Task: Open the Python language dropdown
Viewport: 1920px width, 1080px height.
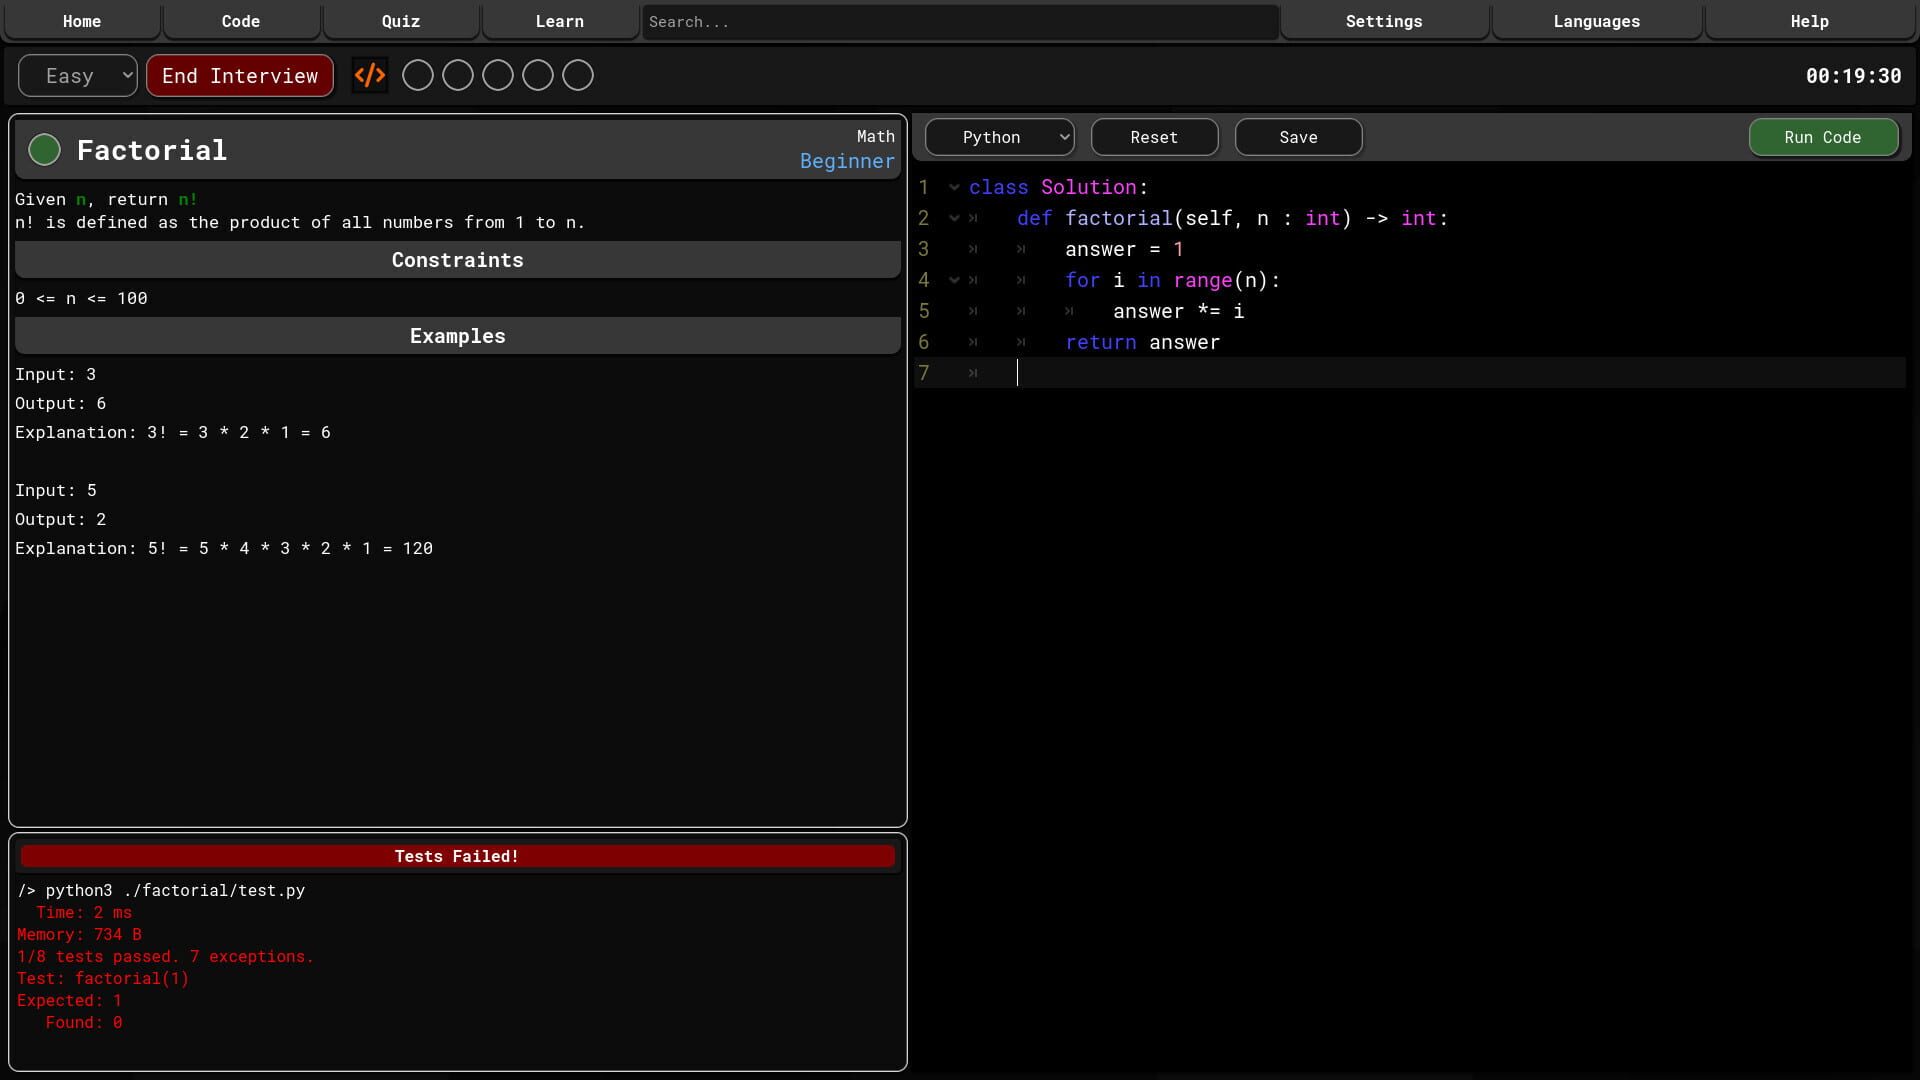Action: point(999,138)
